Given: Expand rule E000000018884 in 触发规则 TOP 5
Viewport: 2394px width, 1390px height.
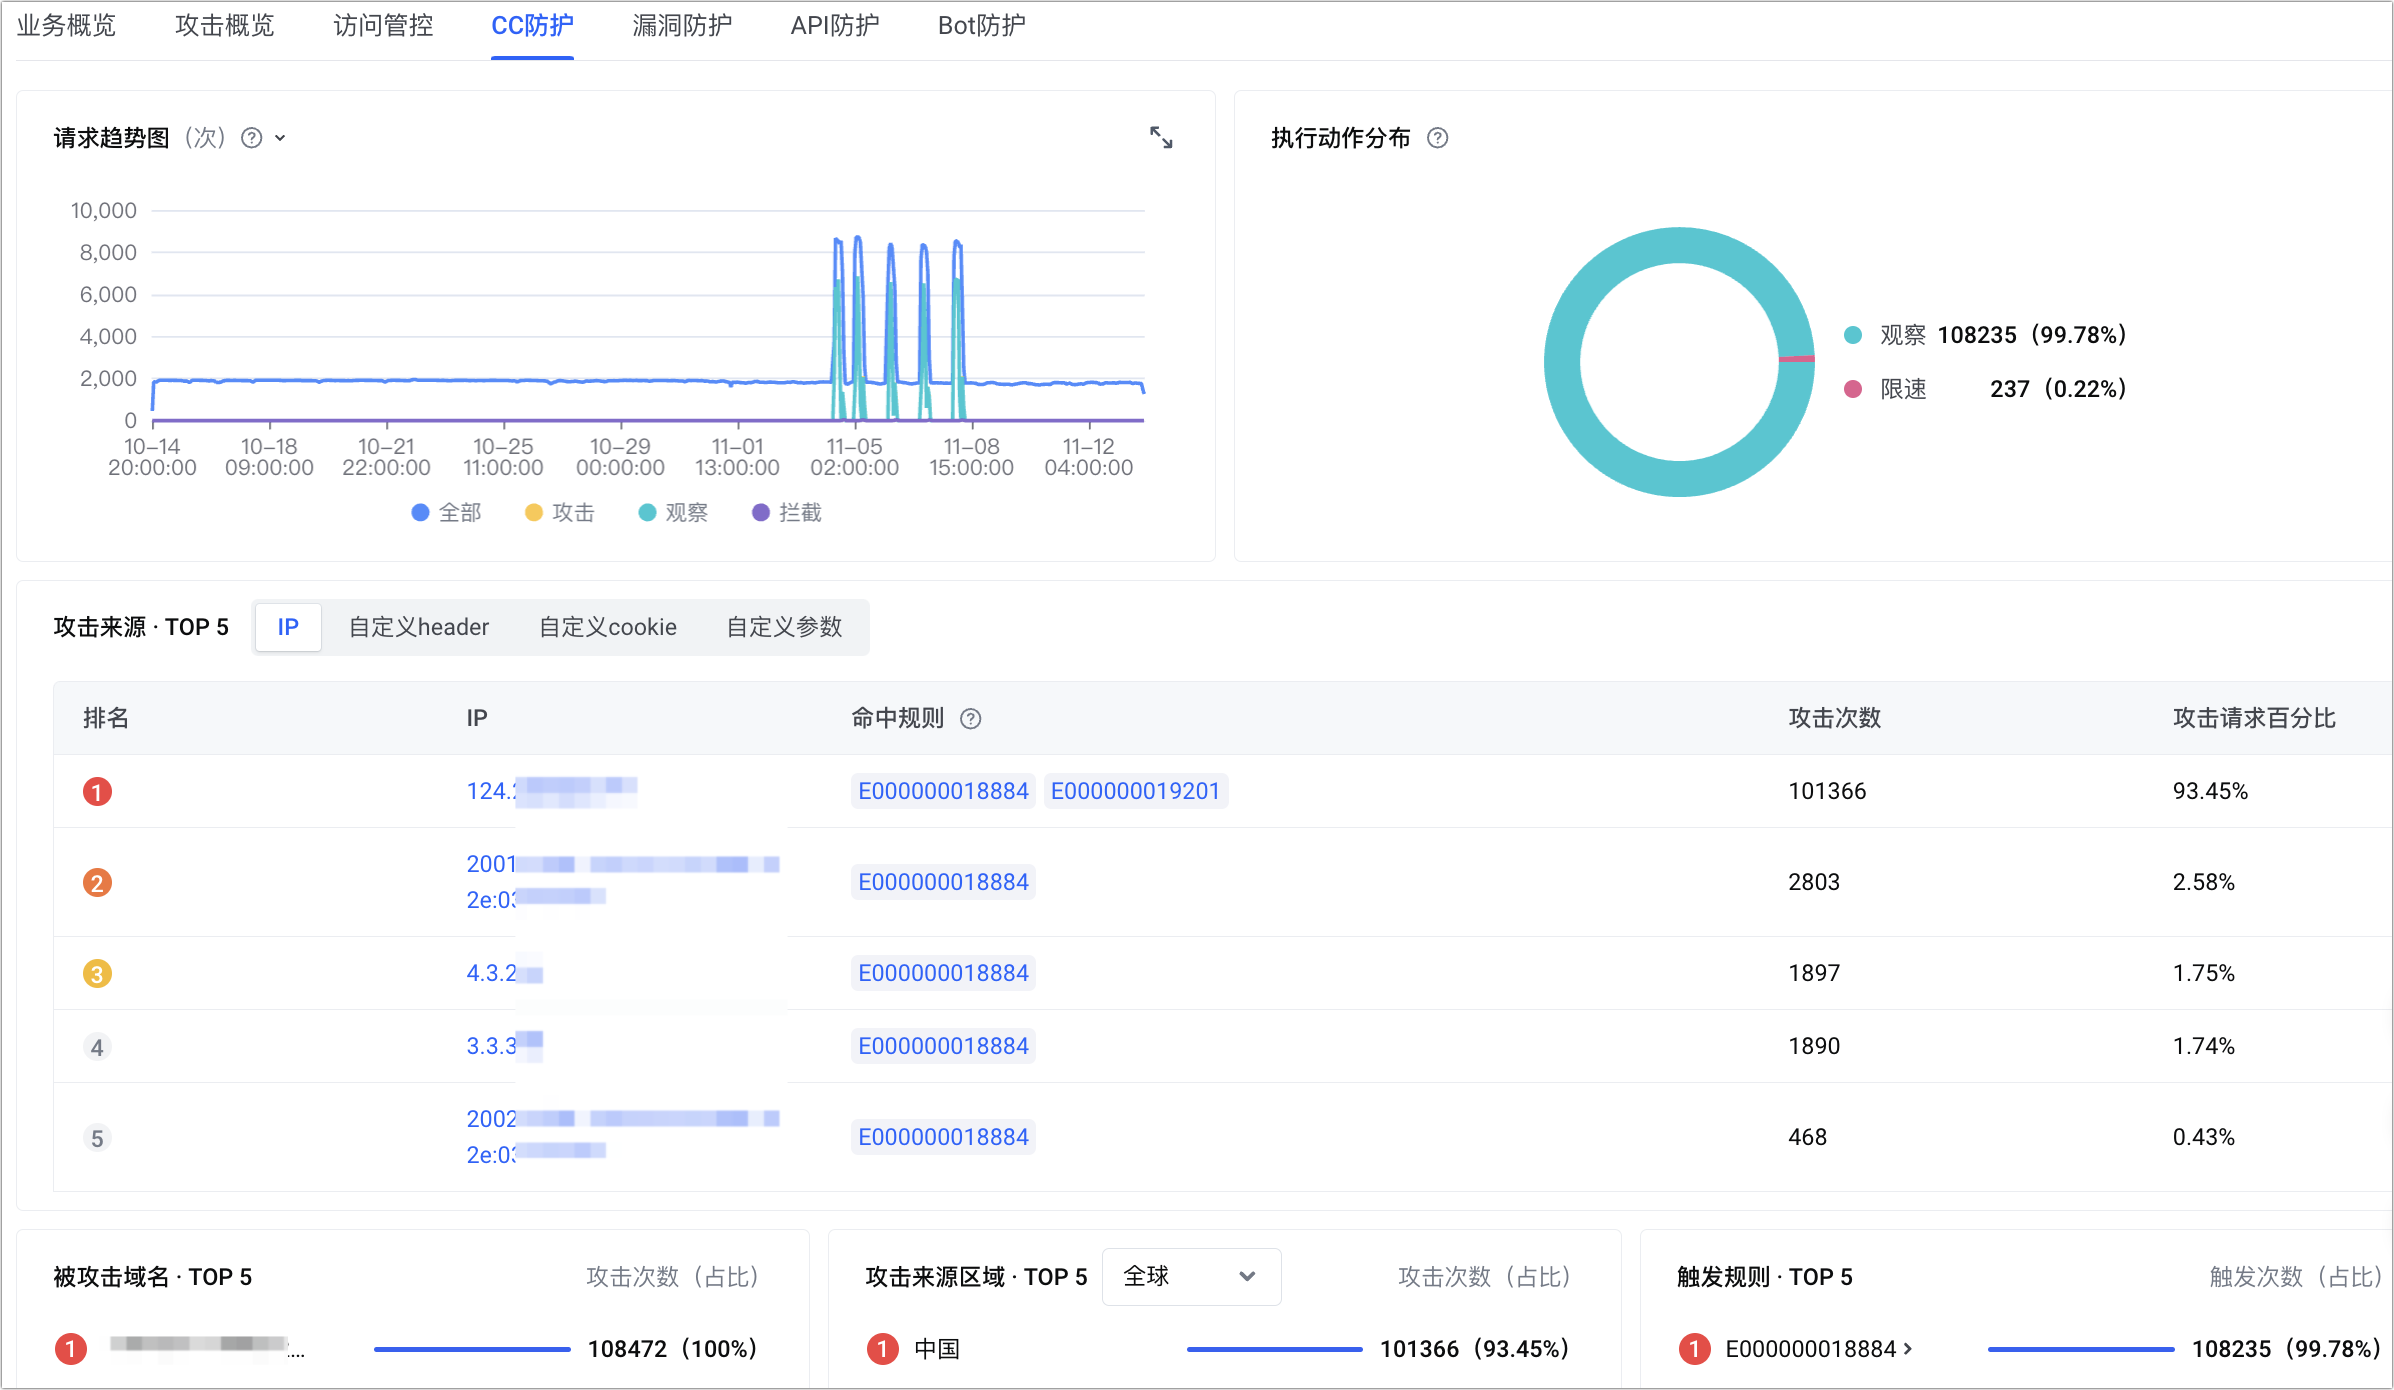Looking at the screenshot, I should pos(1818,1349).
